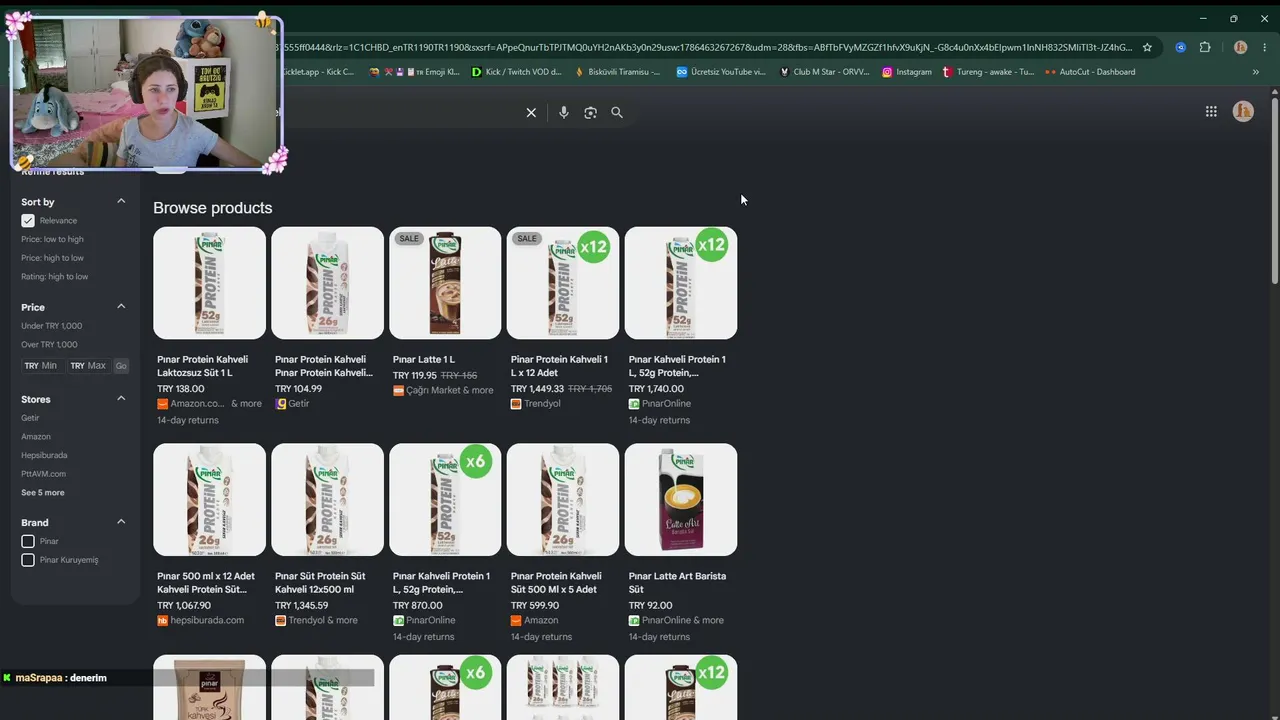Open Pınar Latte Art Barista Süt image
1280x720 pixels.
681,500
